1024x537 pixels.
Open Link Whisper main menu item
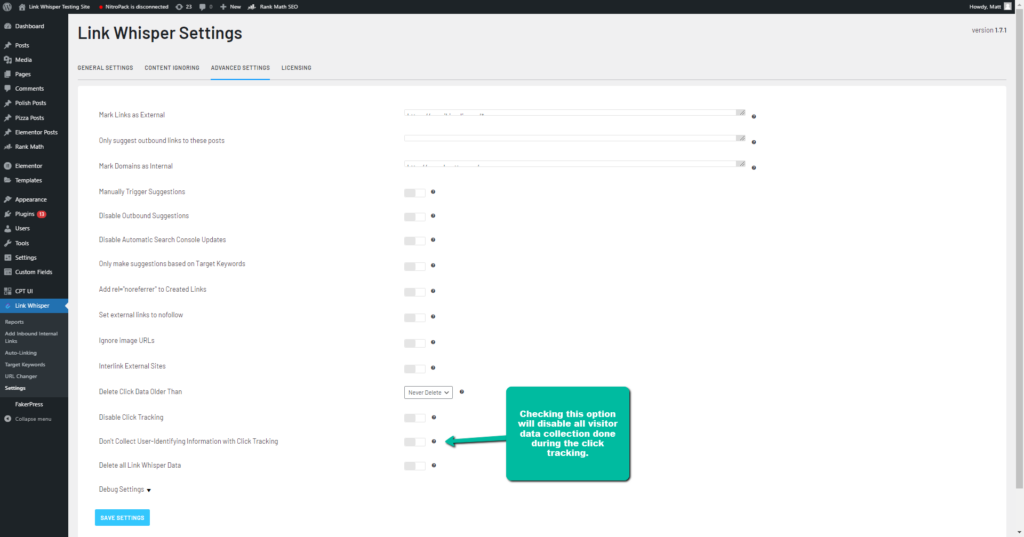click(33, 306)
